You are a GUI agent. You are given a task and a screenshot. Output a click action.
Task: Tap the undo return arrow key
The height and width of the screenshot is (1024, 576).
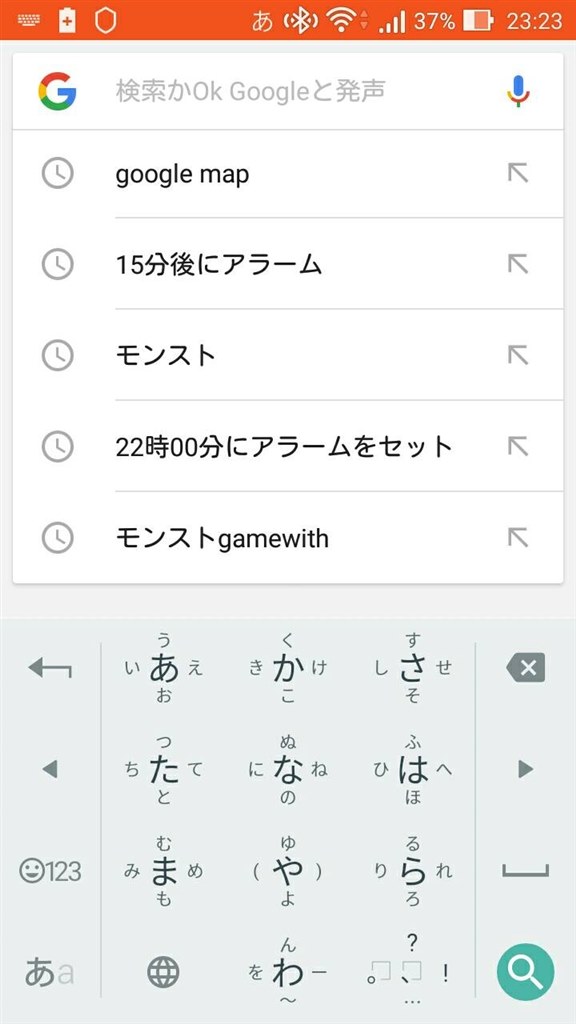(x=50, y=668)
